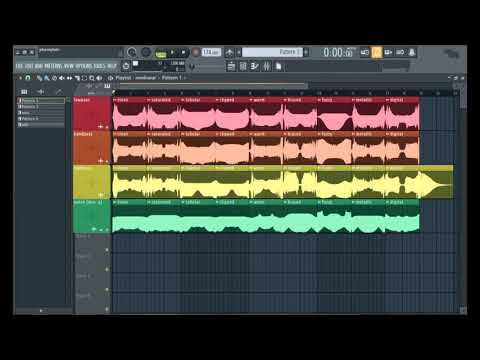
Task: Click the Pattern 1 breadcrumb in playlist title
Action: pyautogui.click(x=172, y=78)
